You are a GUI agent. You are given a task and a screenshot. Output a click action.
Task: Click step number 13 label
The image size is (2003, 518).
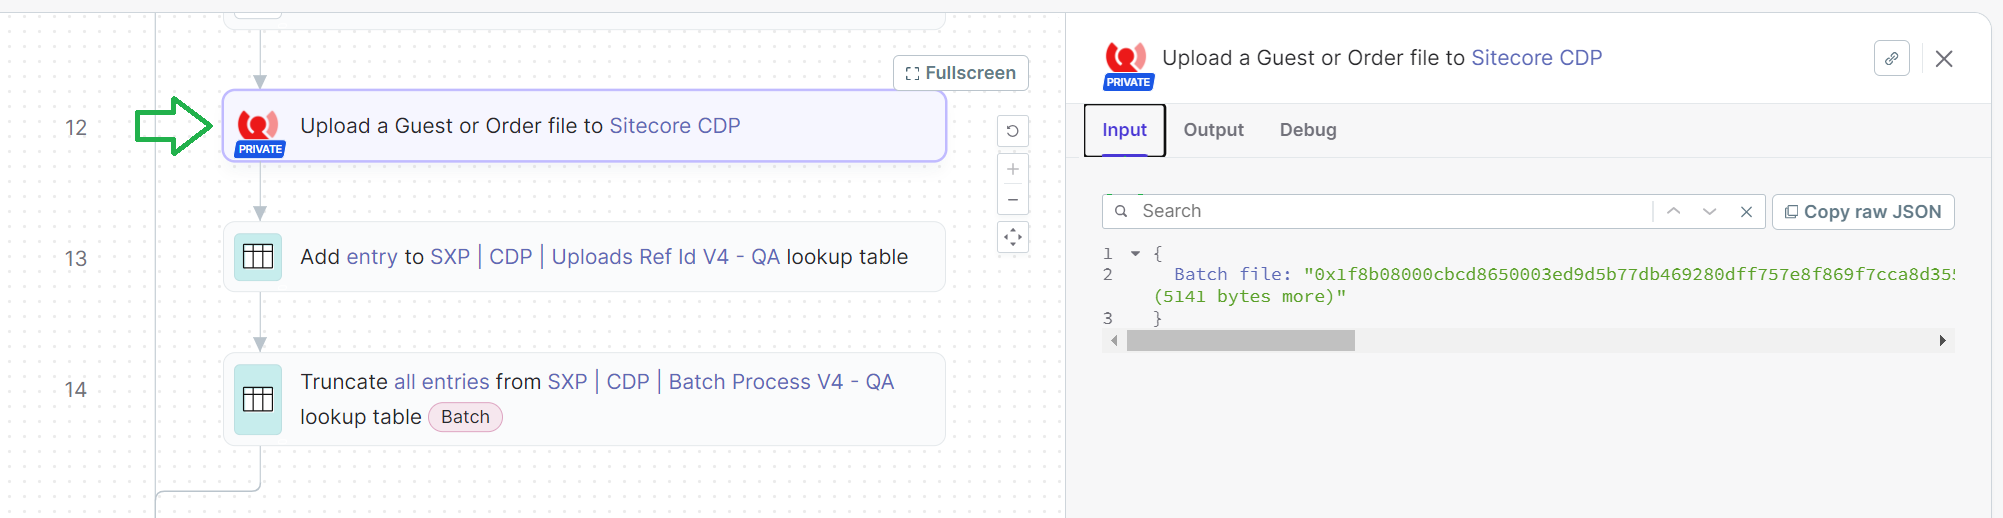76,259
